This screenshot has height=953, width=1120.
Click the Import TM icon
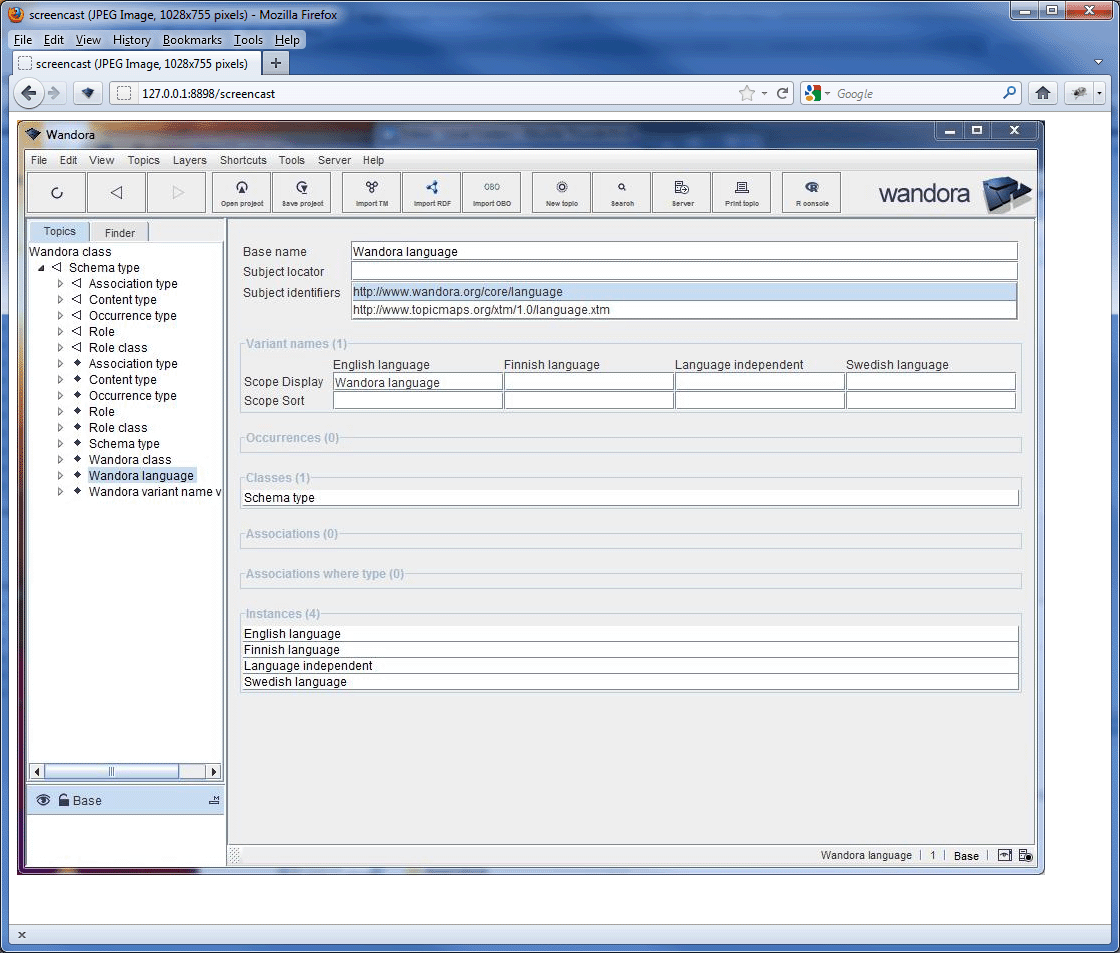(x=370, y=192)
